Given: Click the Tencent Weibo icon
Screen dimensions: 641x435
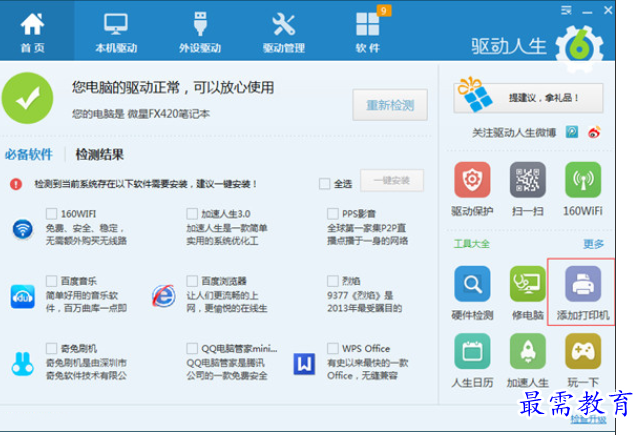Looking at the screenshot, I should tap(572, 132).
